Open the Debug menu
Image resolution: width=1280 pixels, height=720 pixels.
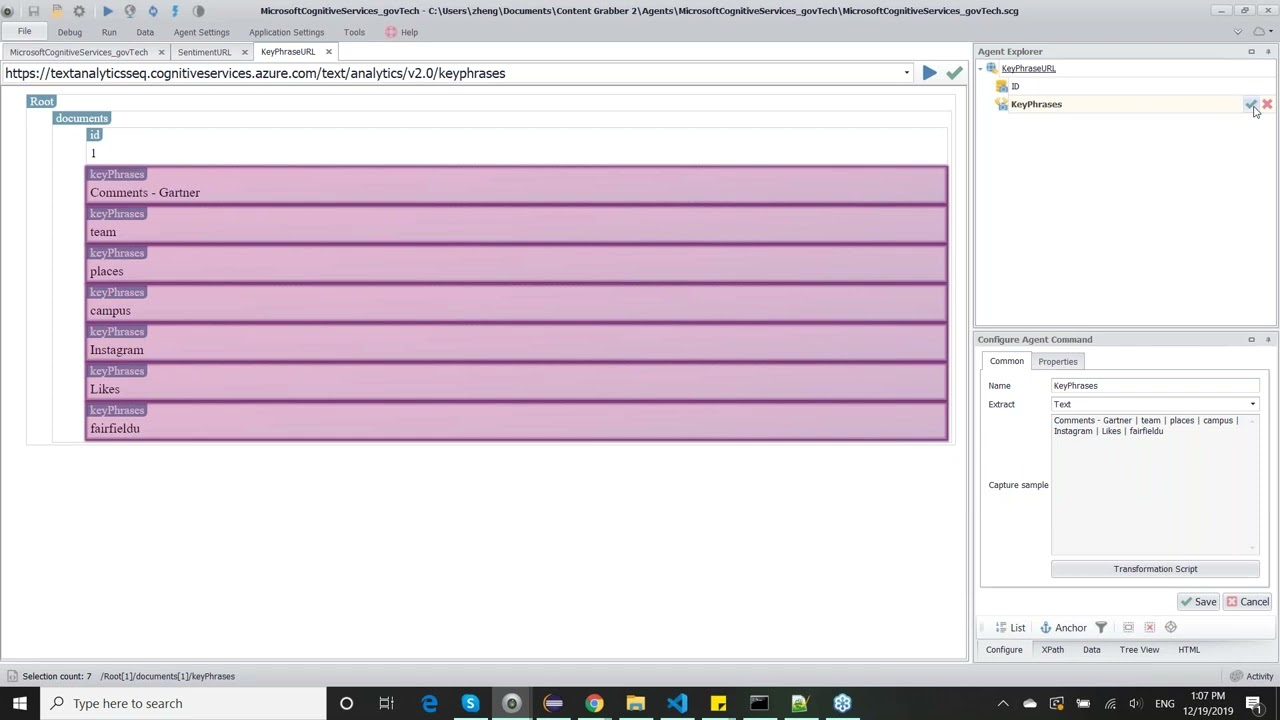click(x=69, y=32)
